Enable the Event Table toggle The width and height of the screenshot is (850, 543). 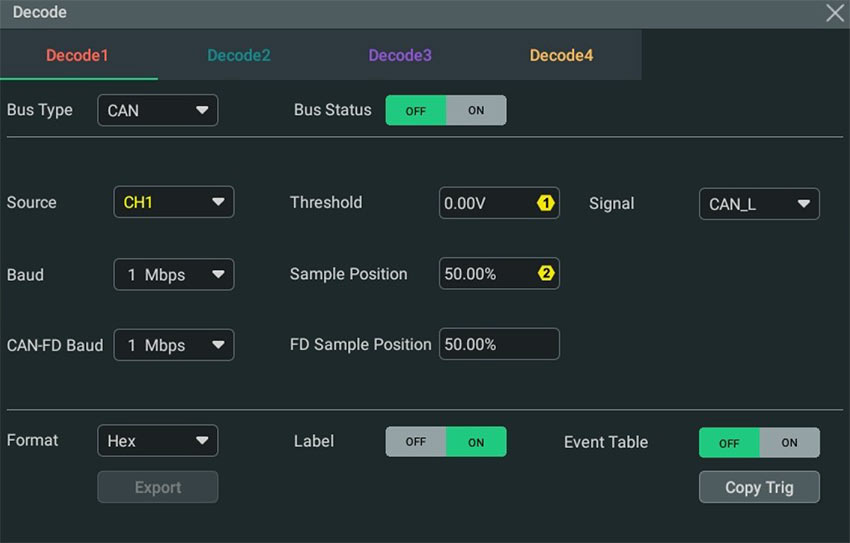tap(789, 443)
